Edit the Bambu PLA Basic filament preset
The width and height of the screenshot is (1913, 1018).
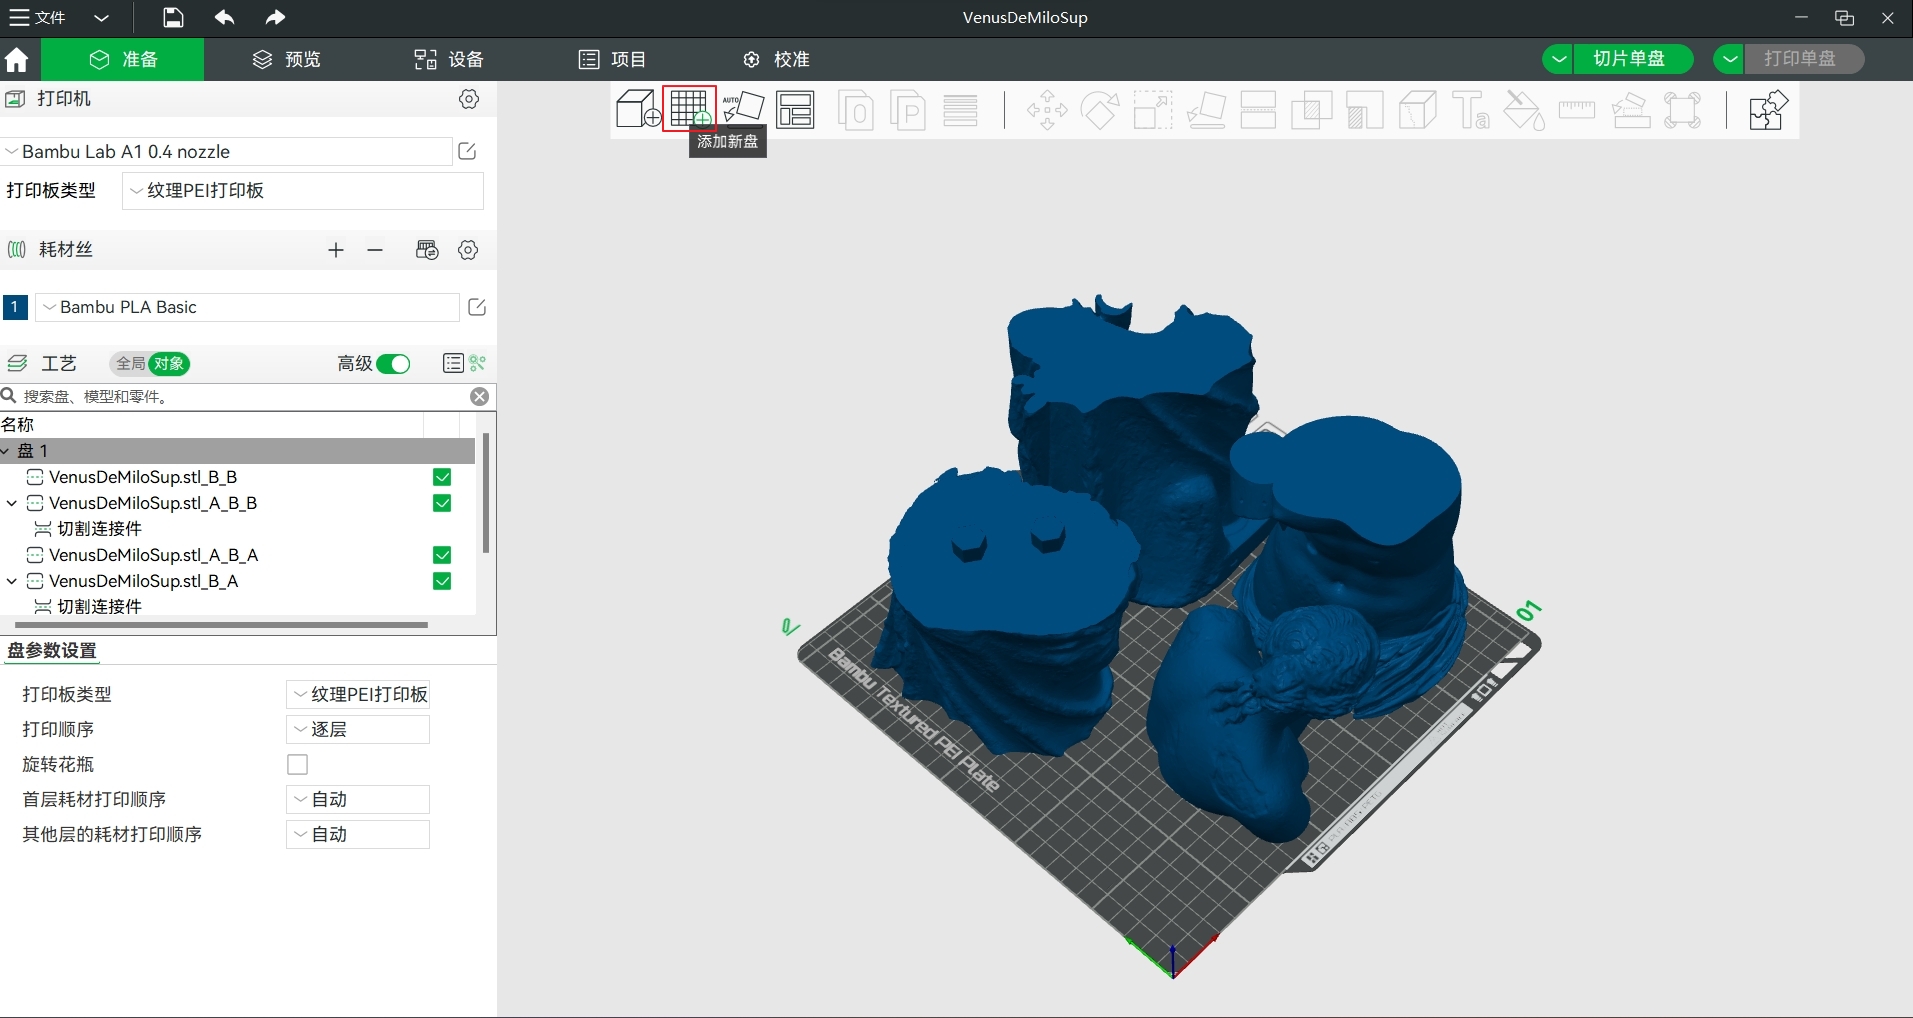pyautogui.click(x=477, y=307)
